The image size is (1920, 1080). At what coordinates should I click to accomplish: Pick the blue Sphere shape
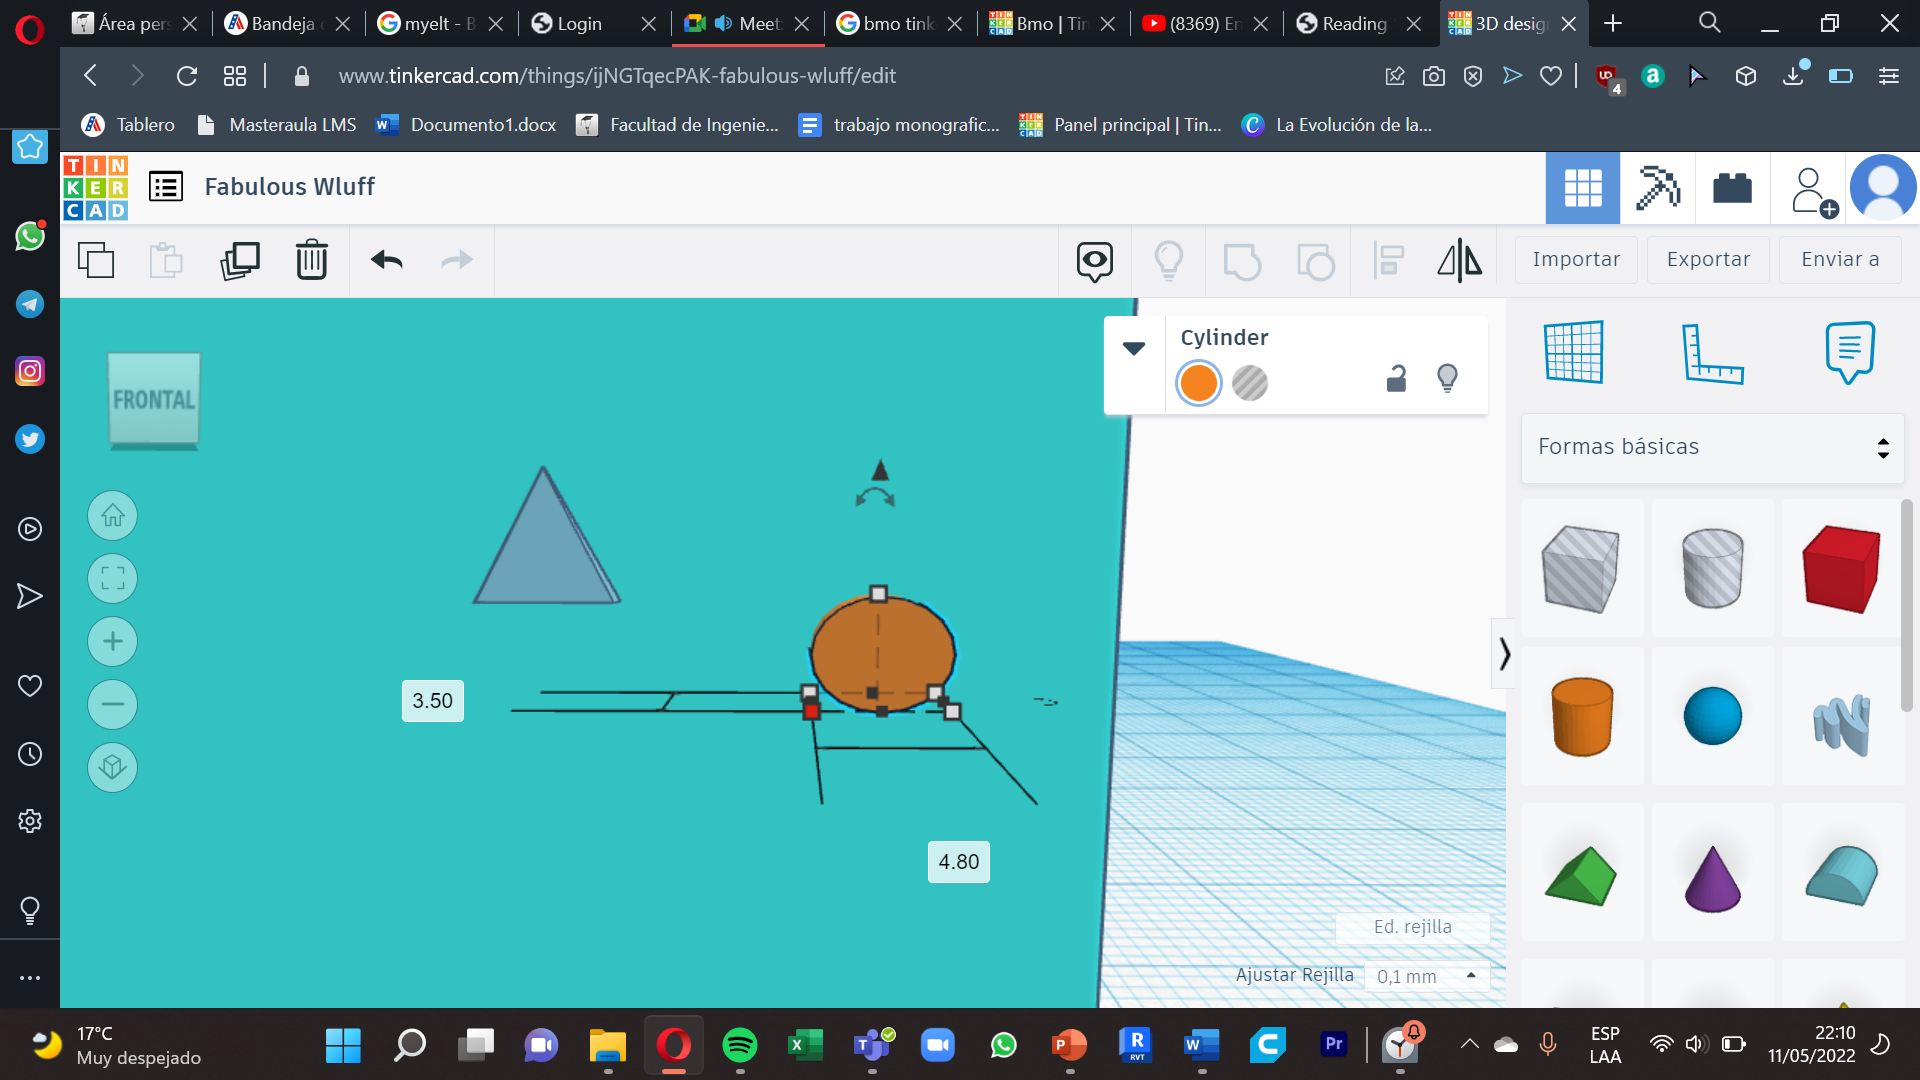pos(1712,716)
